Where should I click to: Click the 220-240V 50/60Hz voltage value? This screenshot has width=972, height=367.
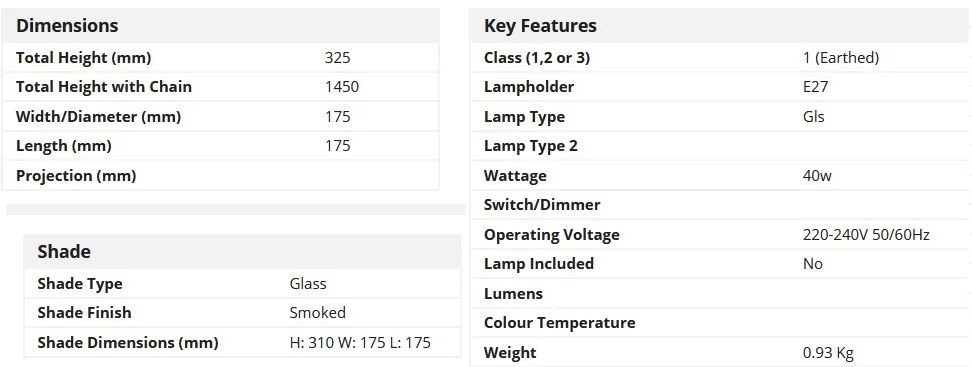866,235
